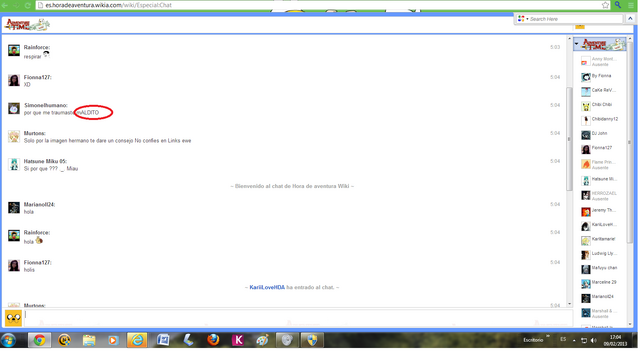
Task: Select By Fionna in the user list
Action: pos(600,76)
